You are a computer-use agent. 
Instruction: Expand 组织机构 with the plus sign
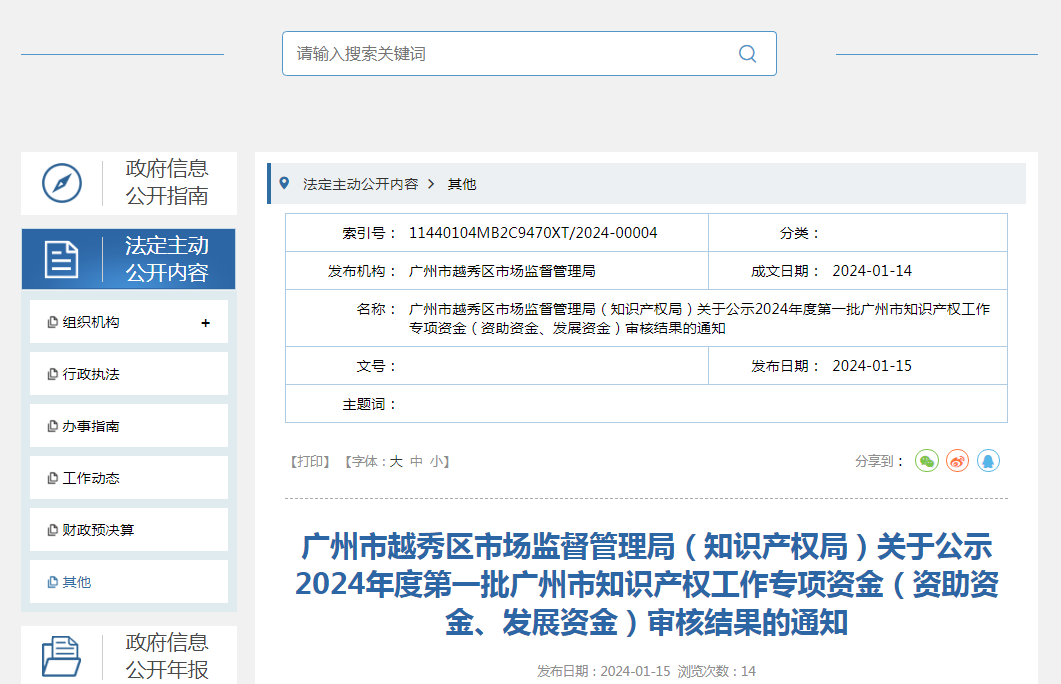point(206,323)
